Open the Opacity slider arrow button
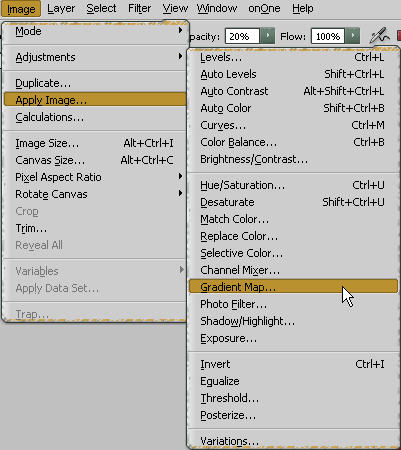Image resolution: width=401 pixels, height=450 pixels. [267, 36]
